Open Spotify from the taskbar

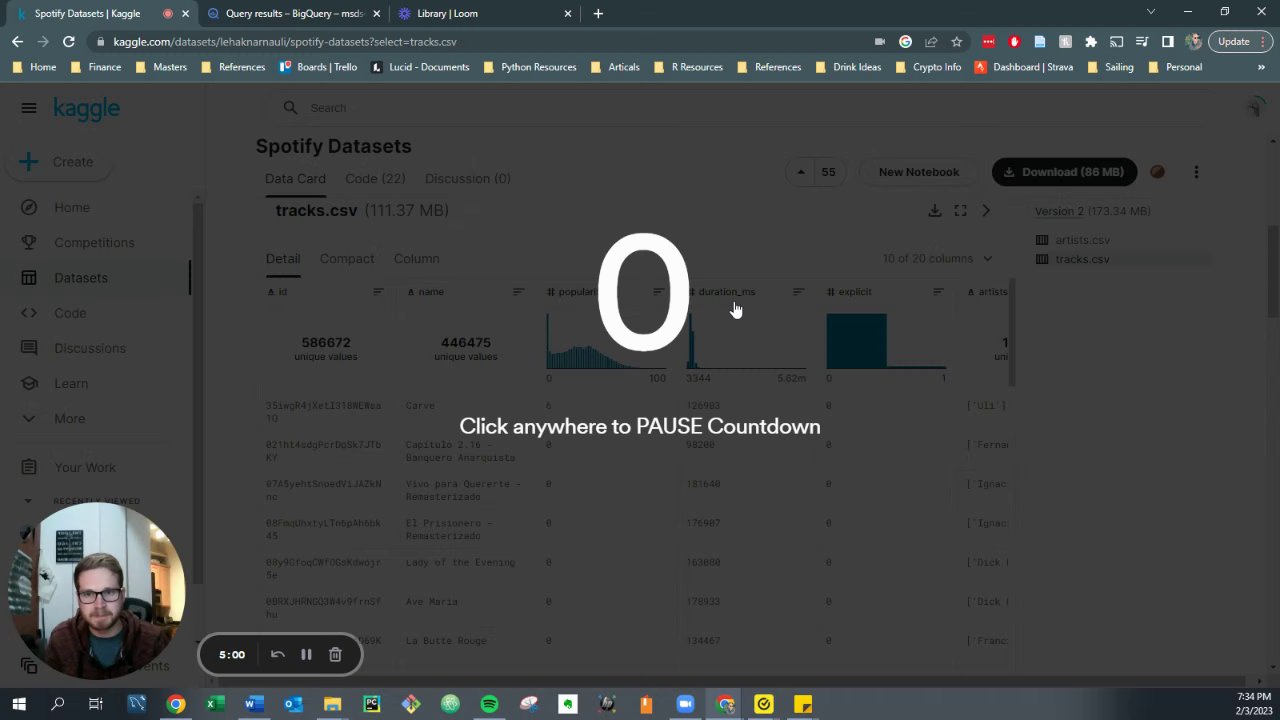point(489,705)
